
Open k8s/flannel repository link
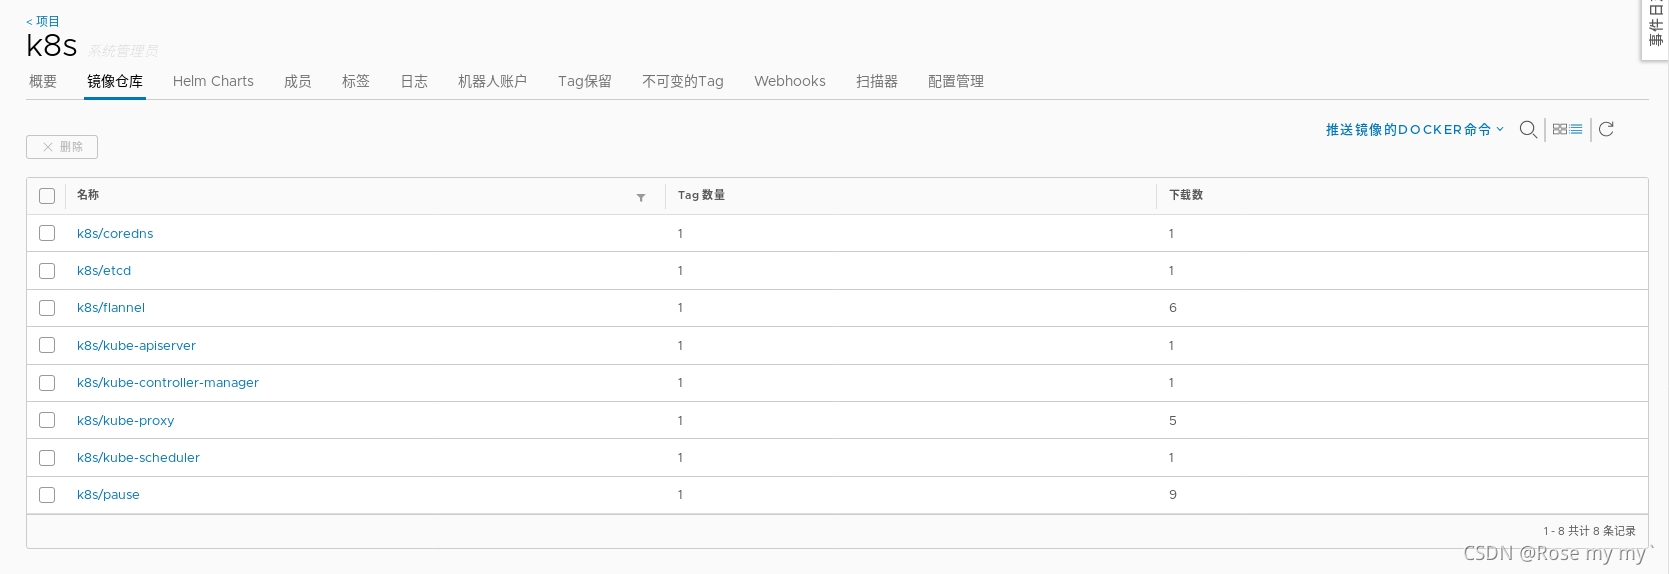point(111,308)
